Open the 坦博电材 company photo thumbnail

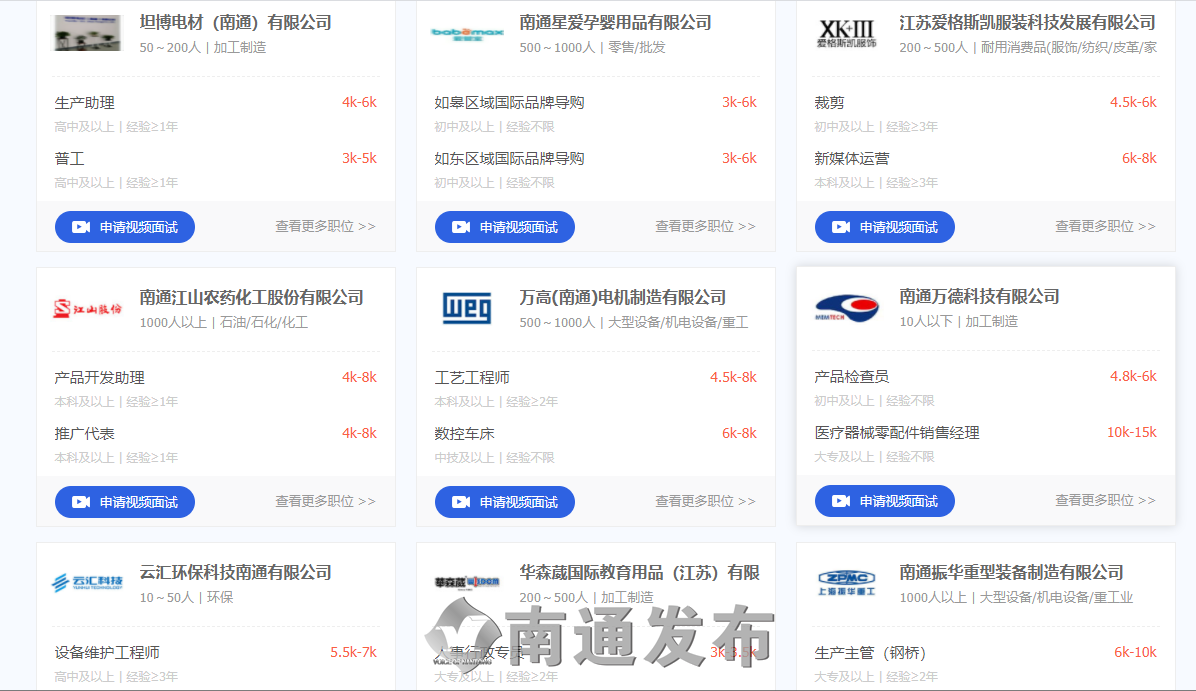(x=87, y=33)
